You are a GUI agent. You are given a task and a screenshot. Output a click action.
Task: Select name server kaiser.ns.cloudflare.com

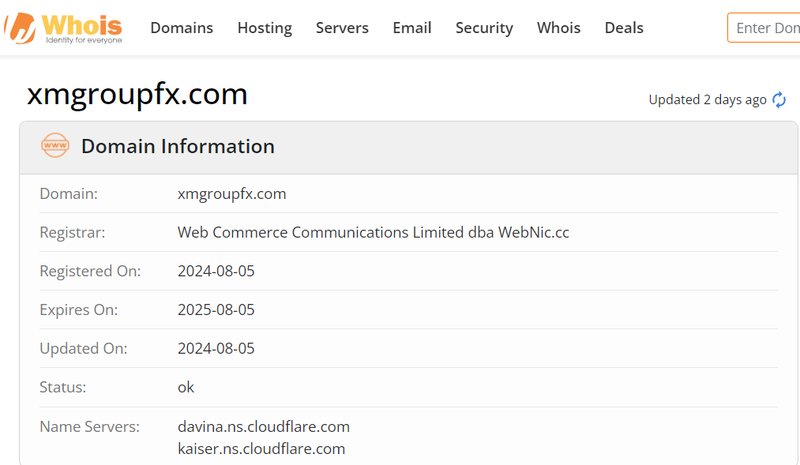(x=261, y=449)
